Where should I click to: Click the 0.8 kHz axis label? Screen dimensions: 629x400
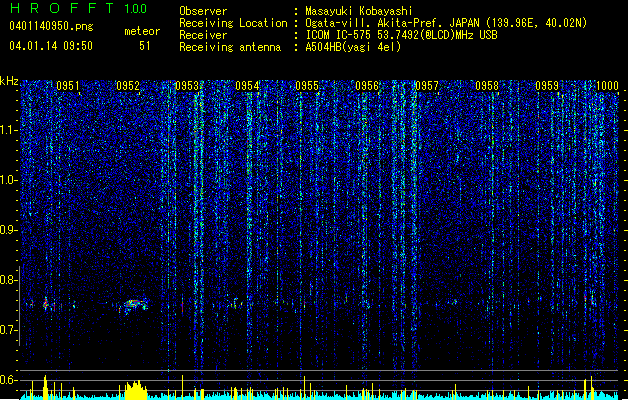point(9,280)
